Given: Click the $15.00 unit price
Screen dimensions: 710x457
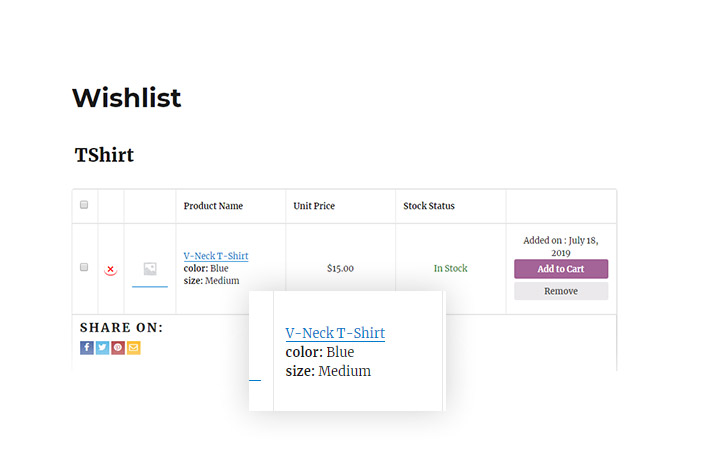Looking at the screenshot, I should (341, 268).
